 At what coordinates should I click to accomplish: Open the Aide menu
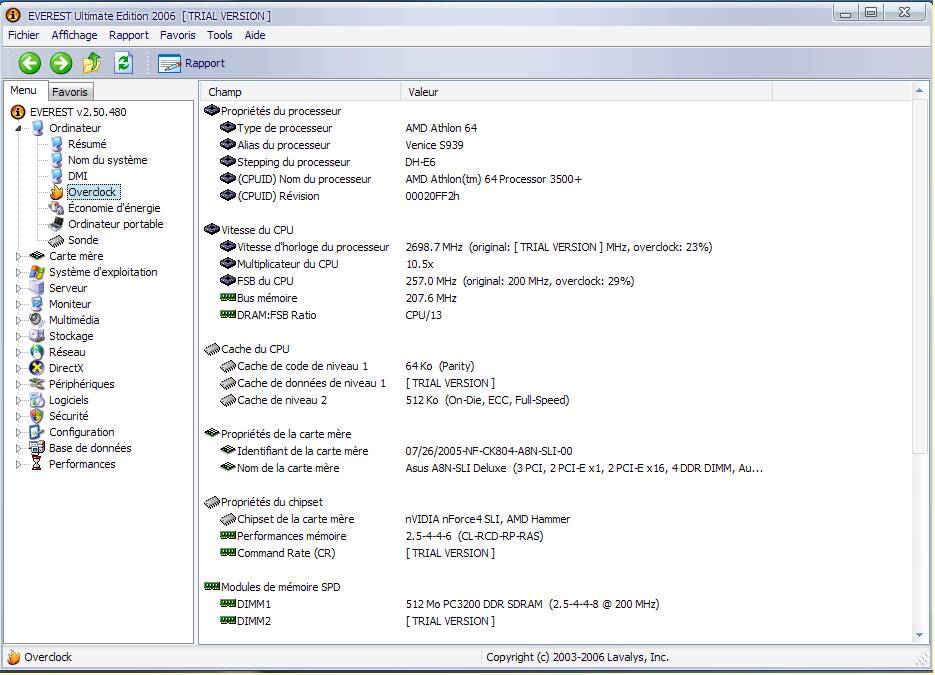coord(255,35)
